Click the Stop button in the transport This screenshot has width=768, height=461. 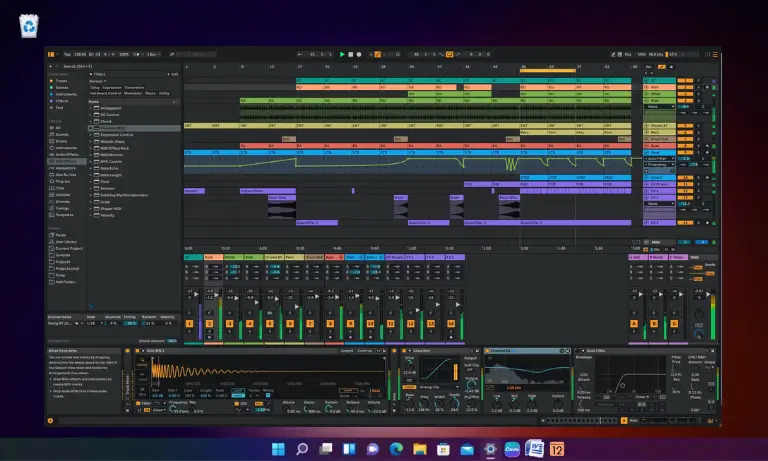tap(351, 54)
